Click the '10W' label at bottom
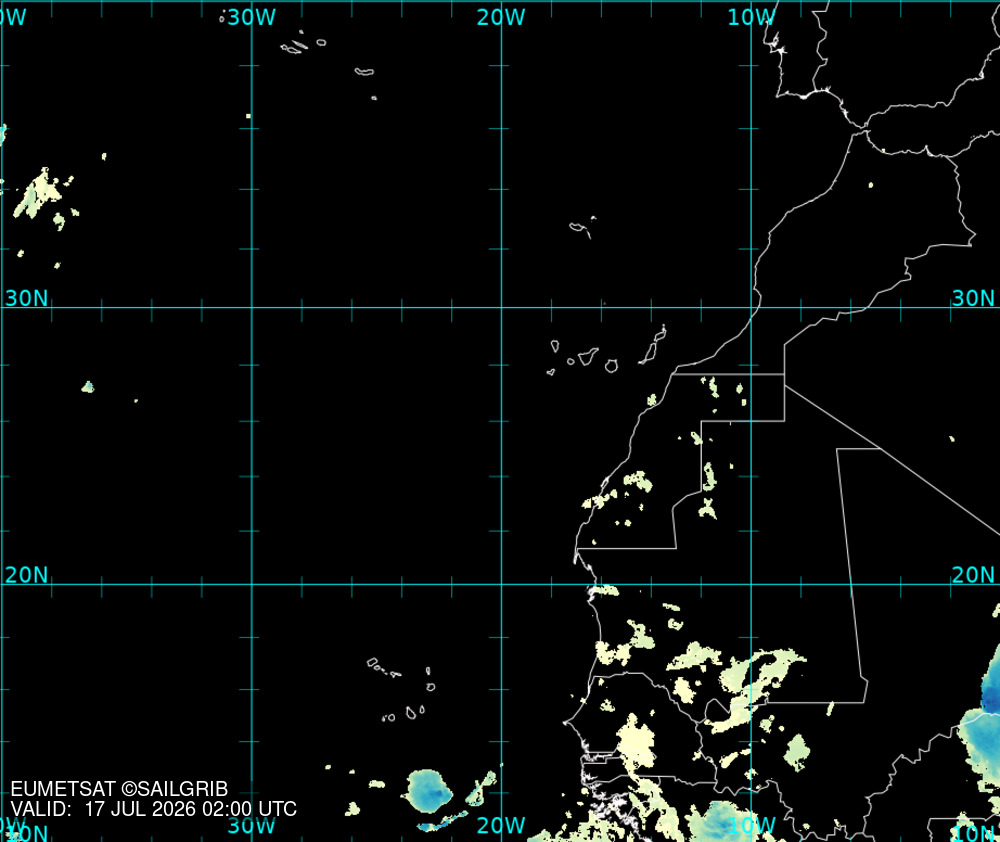 point(751,825)
